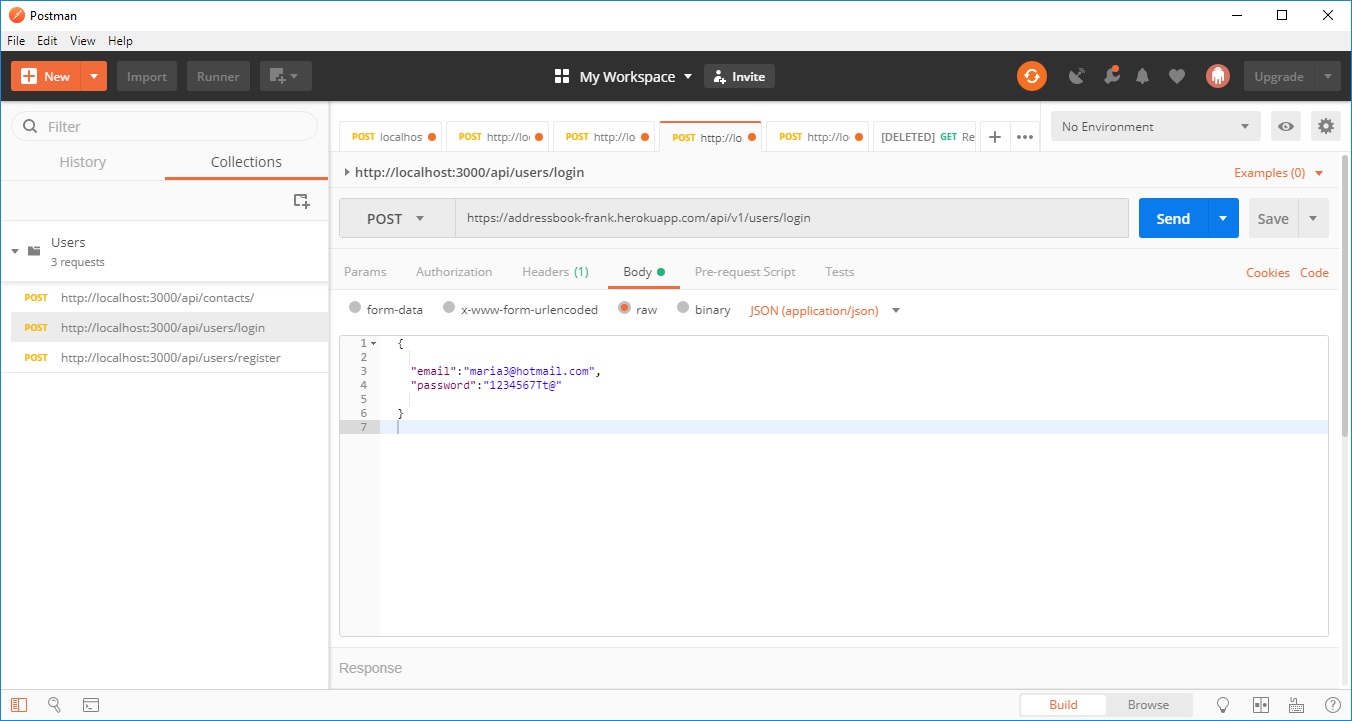Open the tab options ellipsis menu
The height and width of the screenshot is (721, 1352).
(1025, 137)
